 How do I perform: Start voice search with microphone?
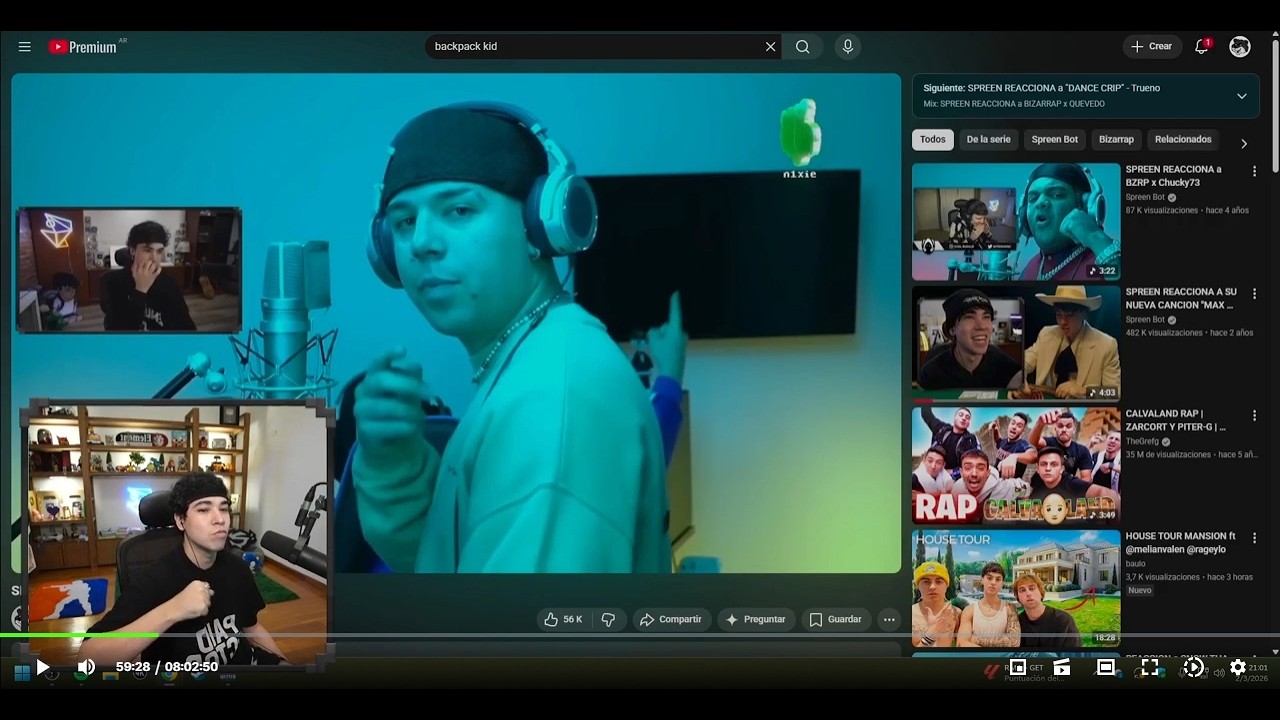pos(848,47)
